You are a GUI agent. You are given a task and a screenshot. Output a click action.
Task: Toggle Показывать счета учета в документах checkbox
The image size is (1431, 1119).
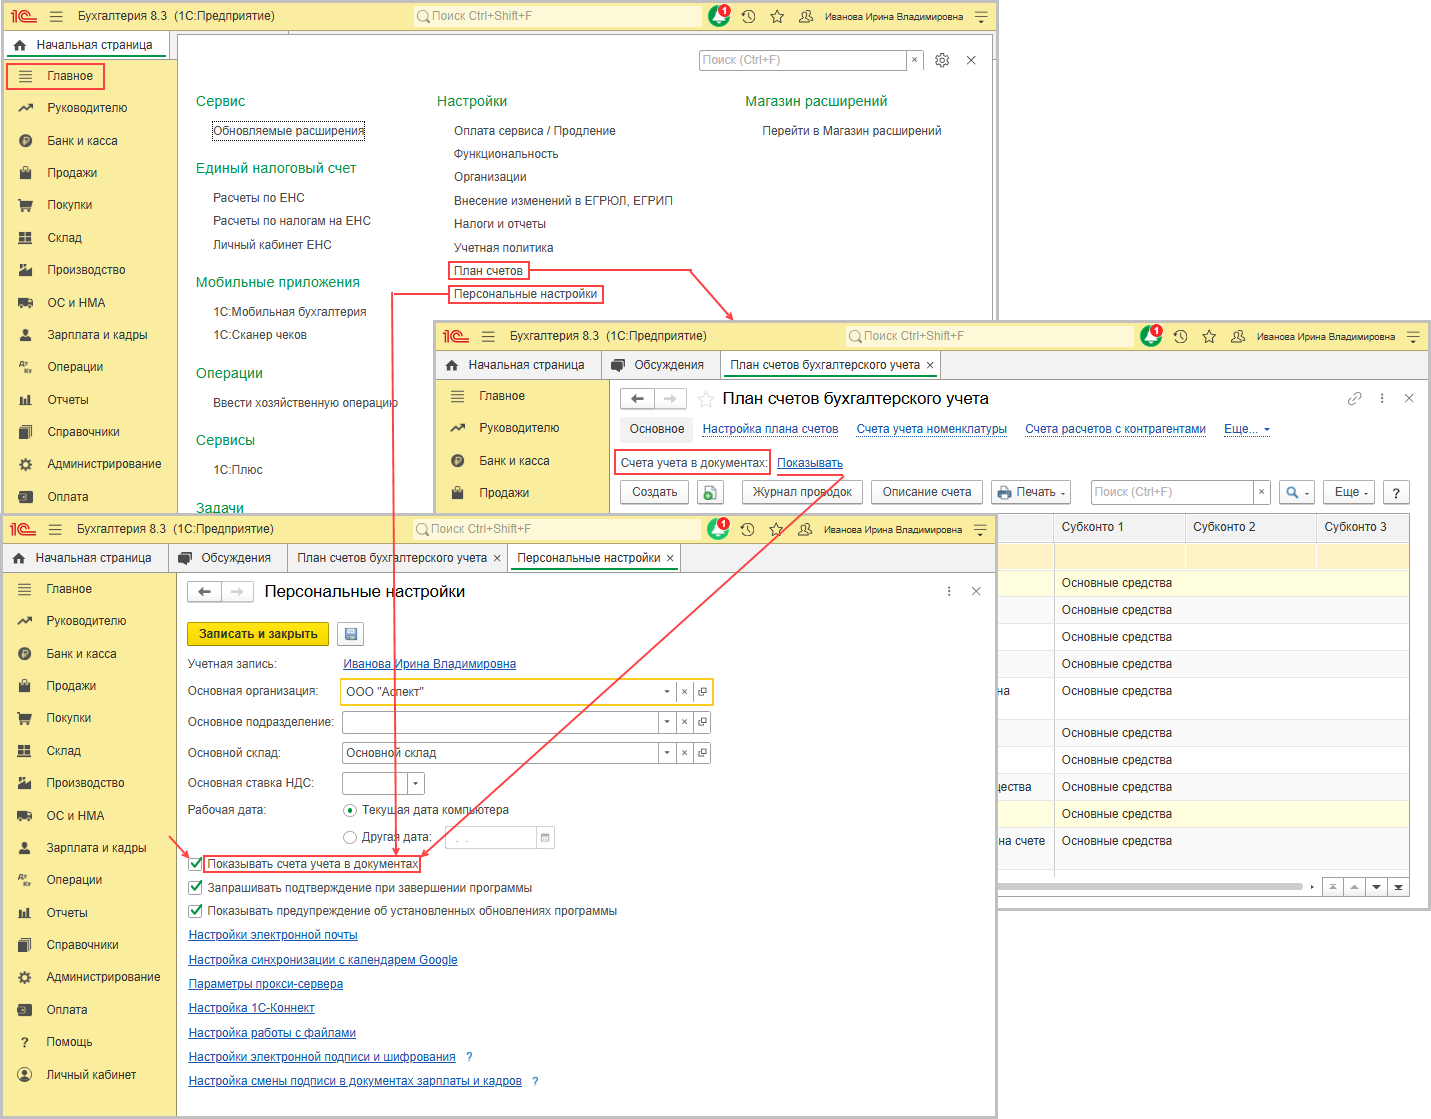click(196, 863)
